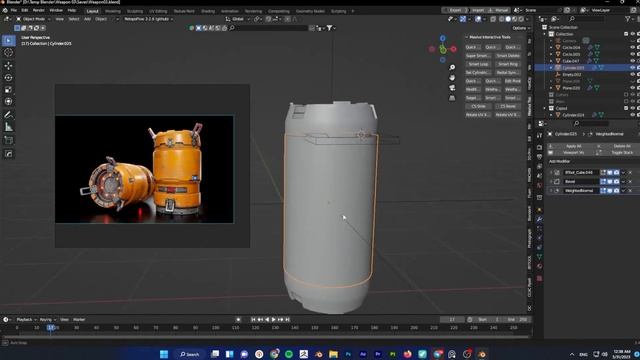Viewport: 640px width, 360px height.
Task: Expand the Bevel modifier panel
Action: [x=551, y=182]
